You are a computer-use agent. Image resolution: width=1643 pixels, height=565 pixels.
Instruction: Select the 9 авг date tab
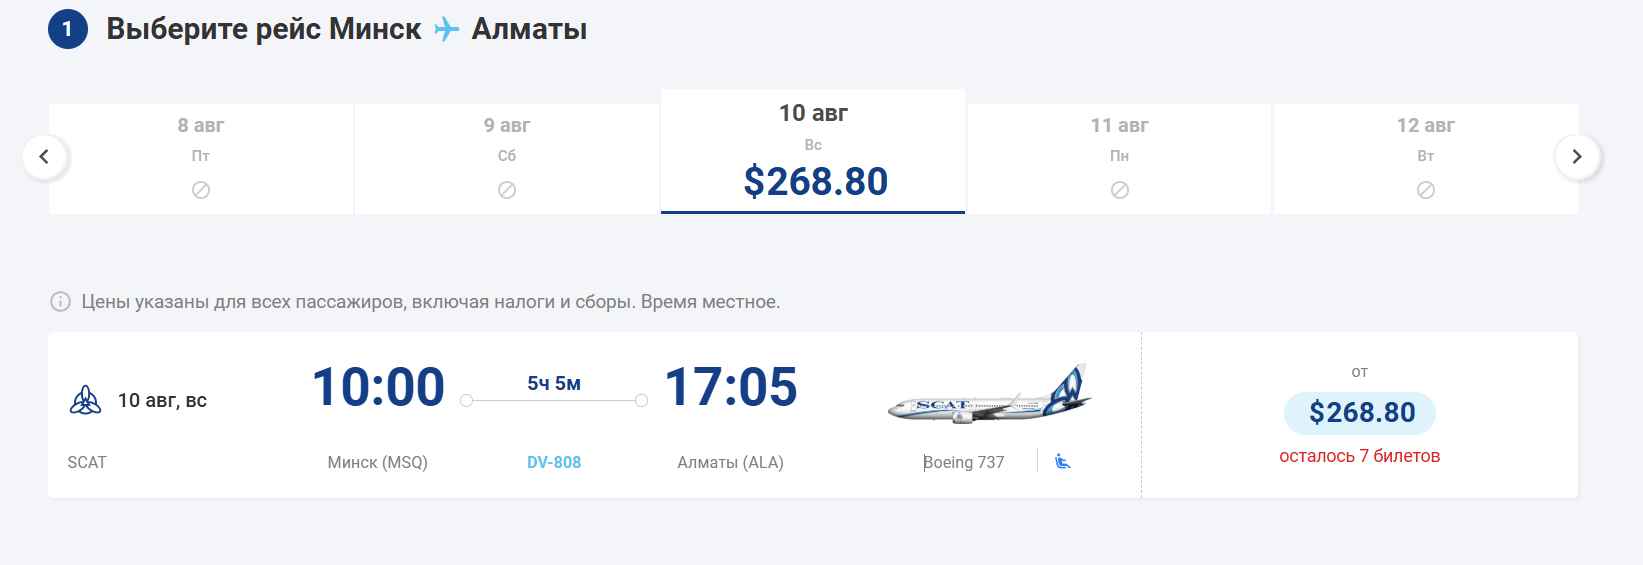click(507, 157)
